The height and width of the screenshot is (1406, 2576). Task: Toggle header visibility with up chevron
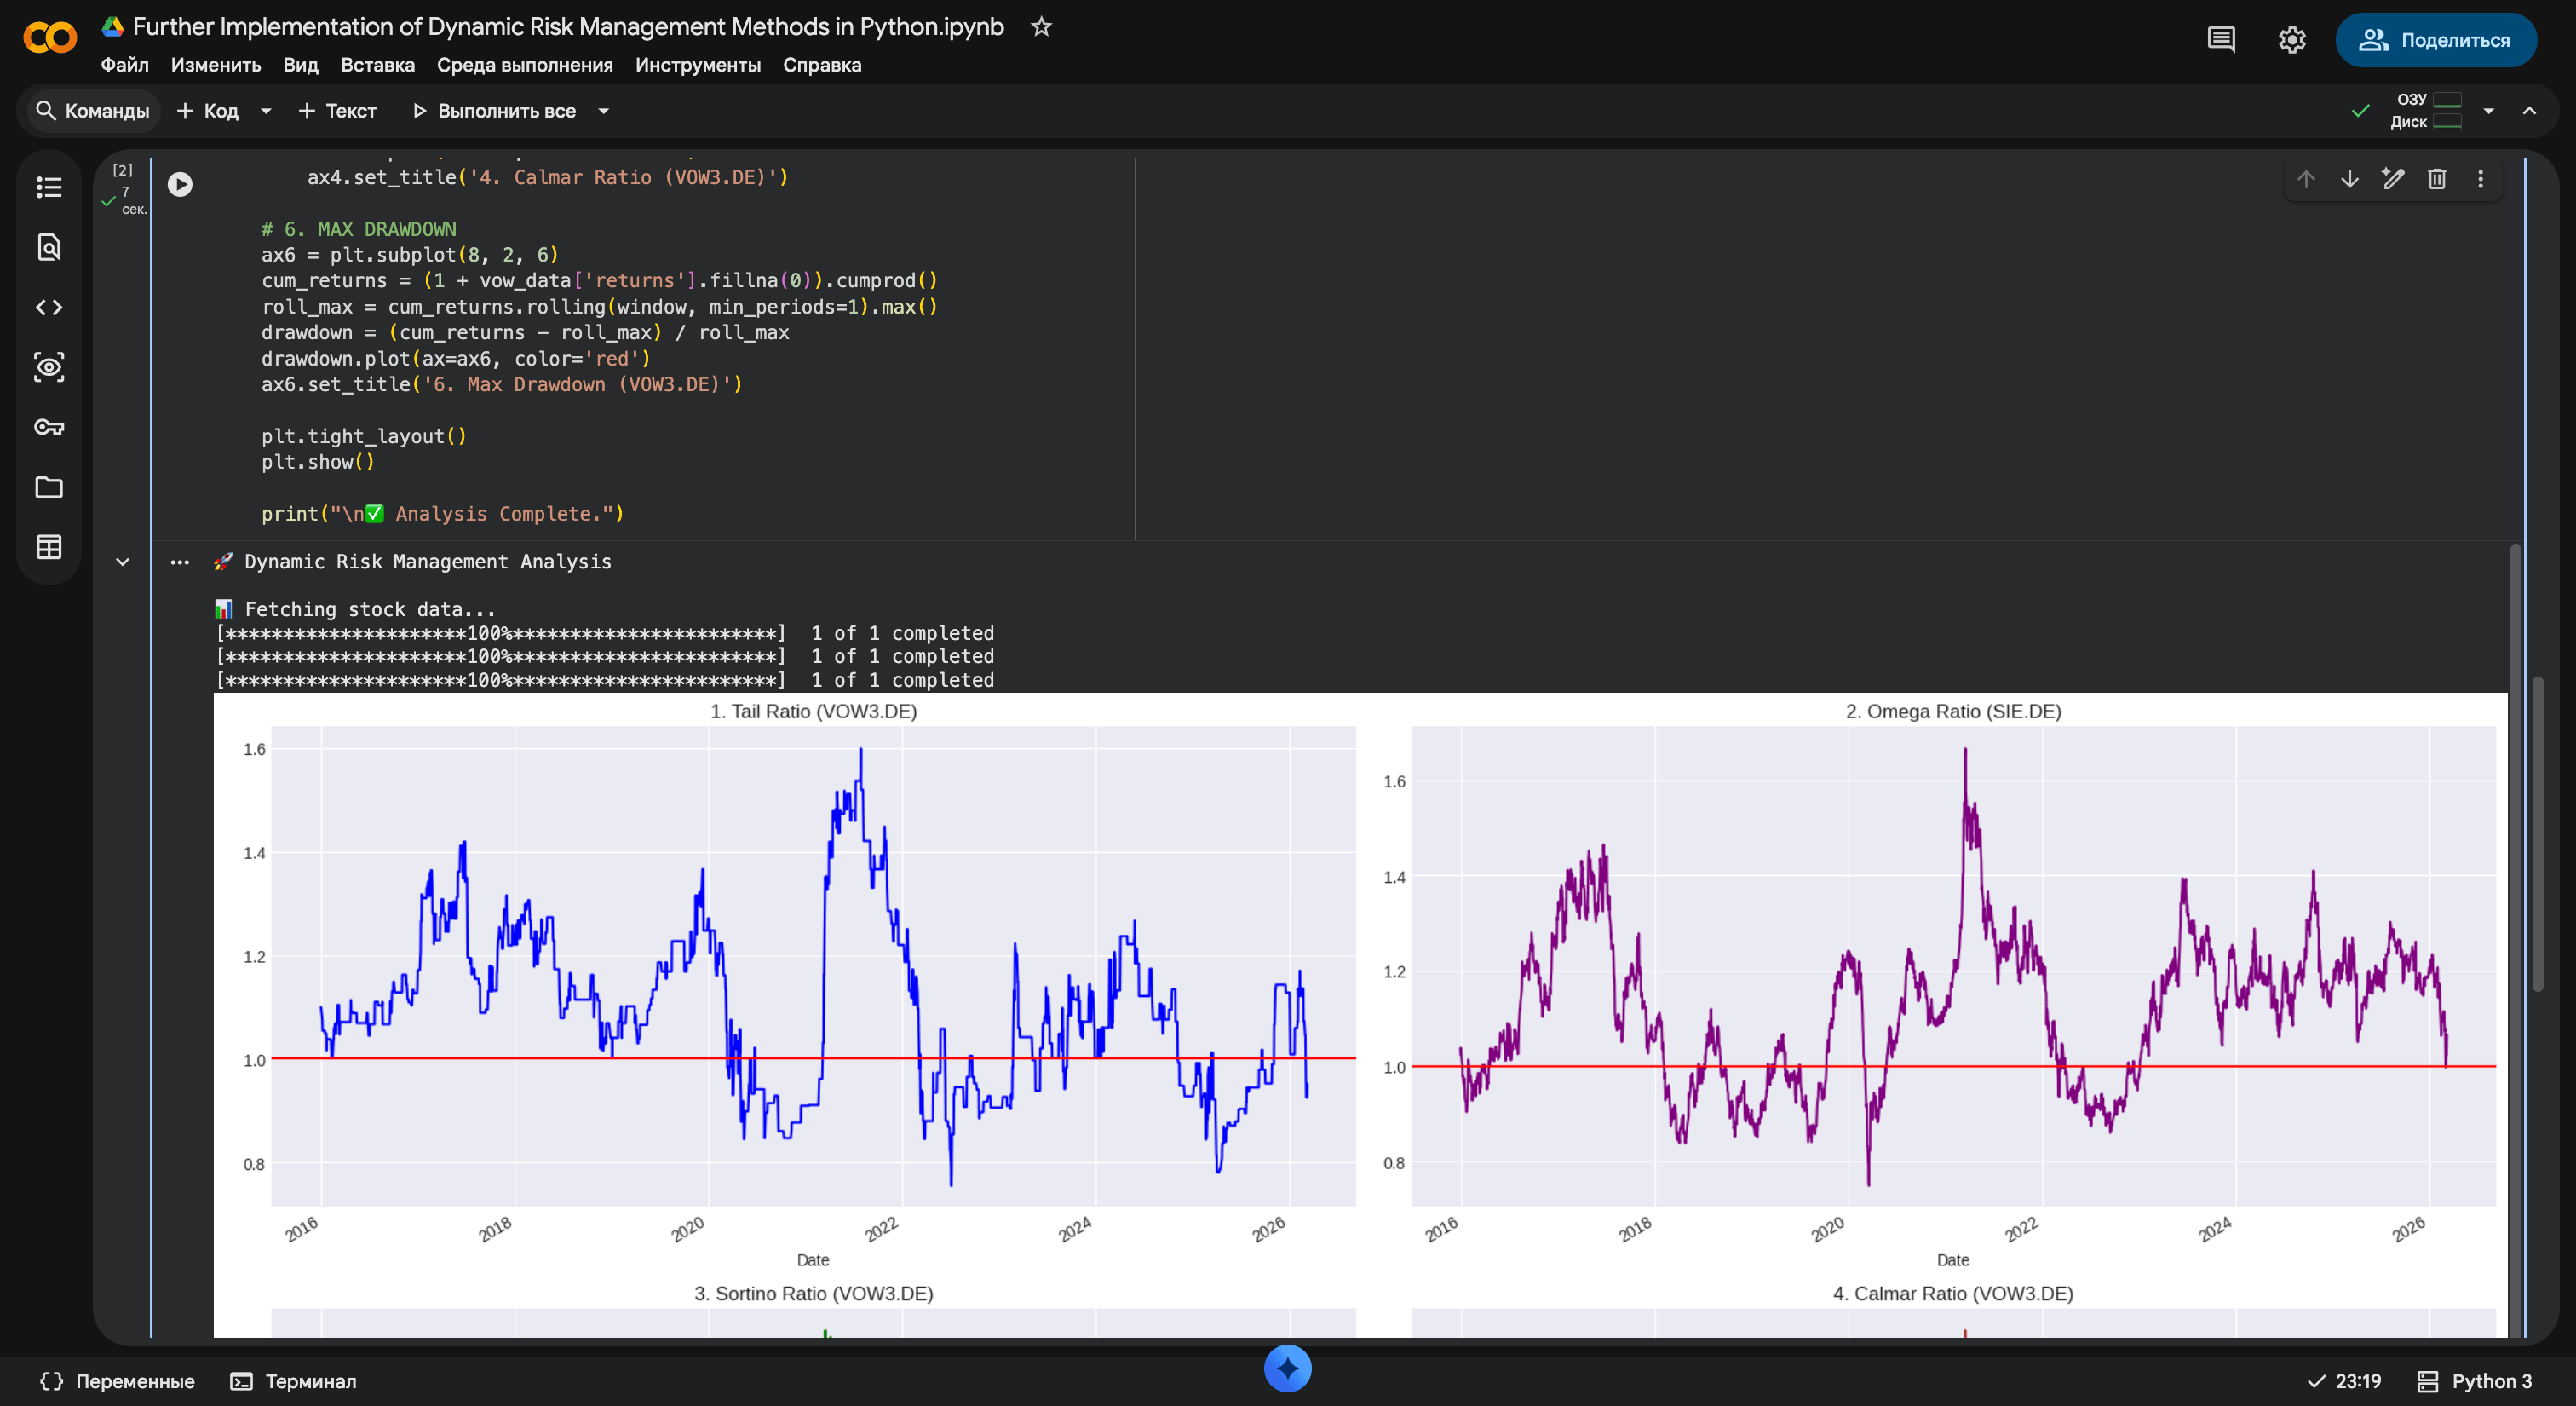2529,111
